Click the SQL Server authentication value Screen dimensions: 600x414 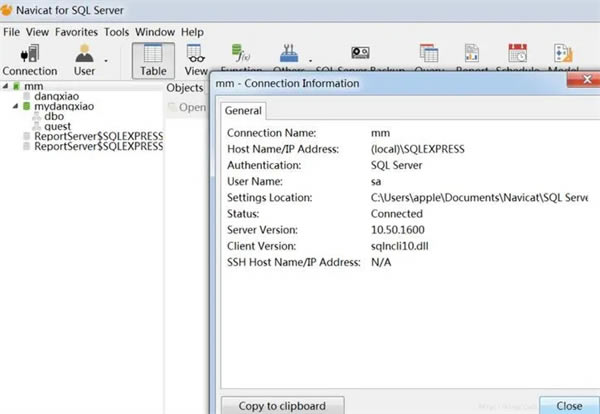[396, 165]
